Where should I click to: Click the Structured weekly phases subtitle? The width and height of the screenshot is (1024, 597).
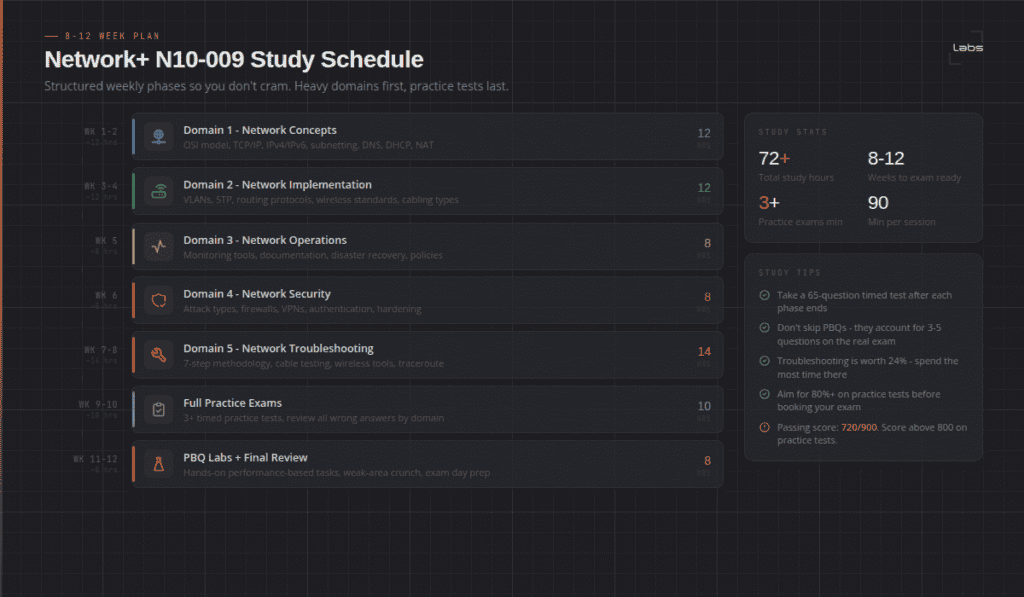(x=276, y=86)
